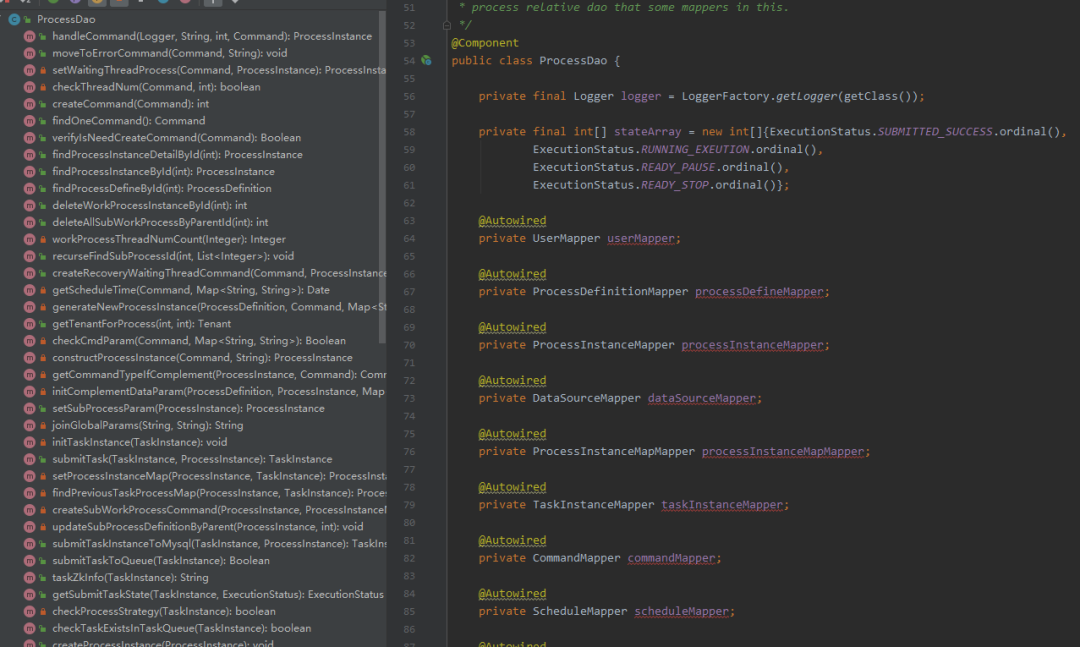Click the taskInstanceMapper field name
This screenshot has height=647, width=1080.
coord(722,504)
